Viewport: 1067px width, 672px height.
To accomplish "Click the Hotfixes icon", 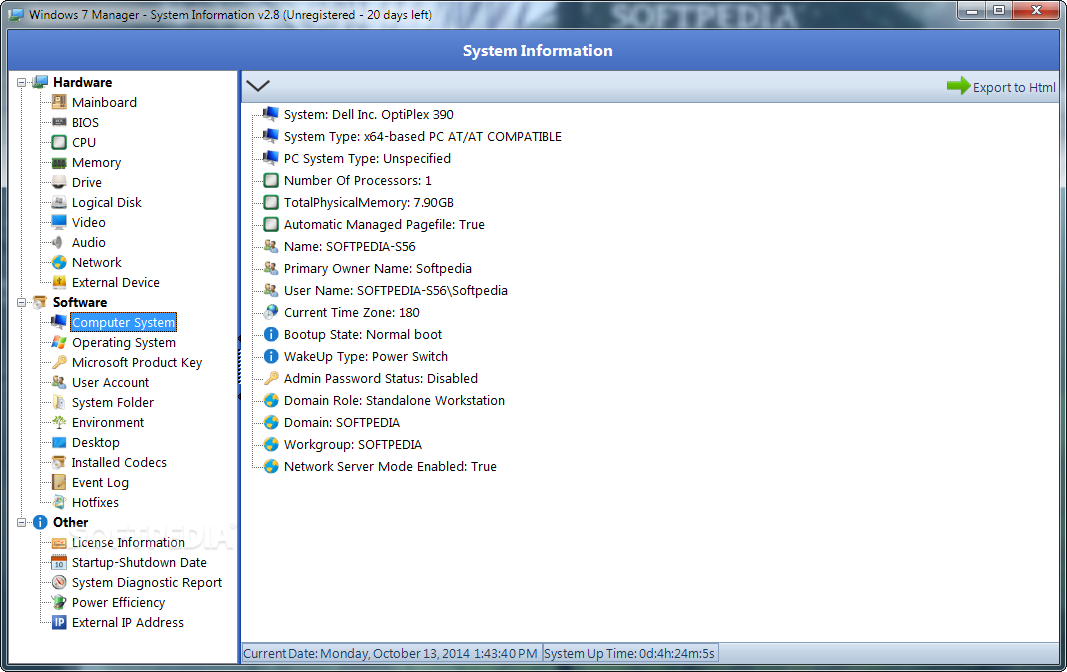I will click(x=59, y=503).
